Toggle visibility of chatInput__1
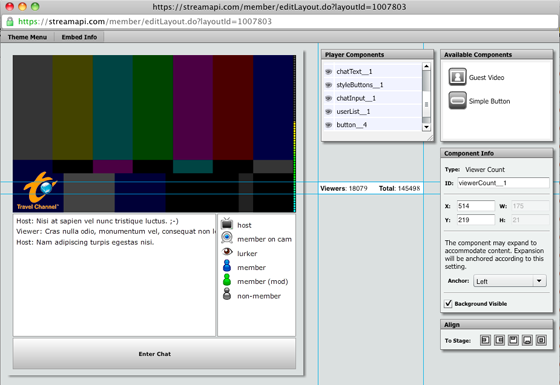Image resolution: width=560 pixels, height=385 pixels. [x=329, y=98]
